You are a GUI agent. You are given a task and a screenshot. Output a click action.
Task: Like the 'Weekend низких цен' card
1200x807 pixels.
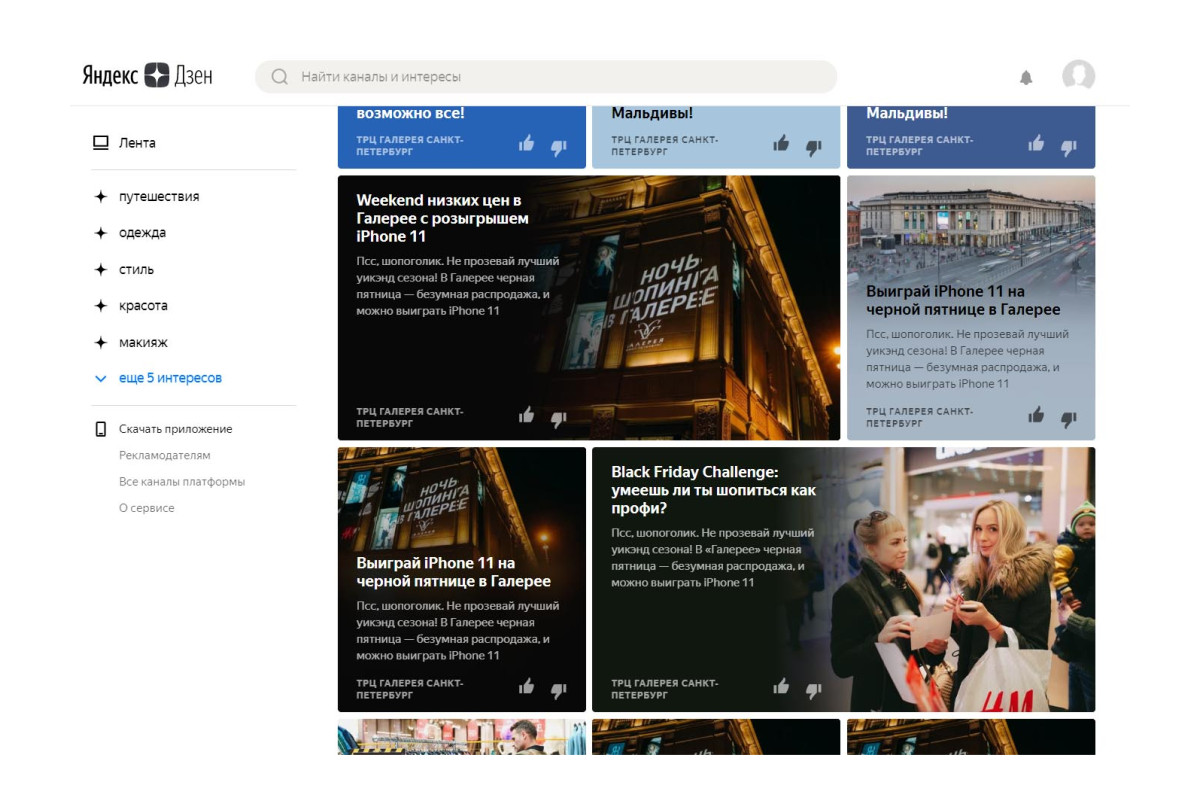527,415
